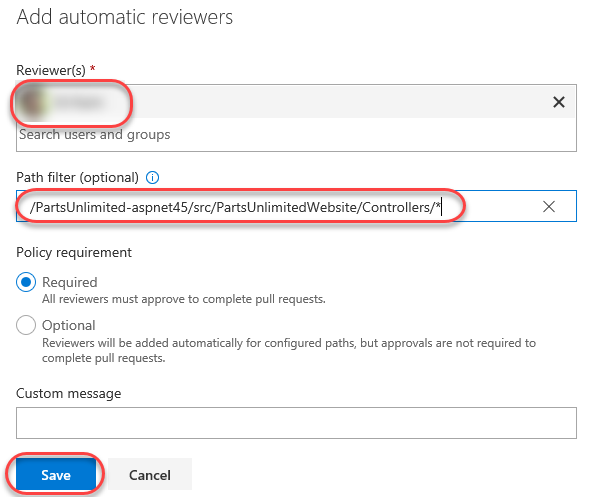Image resolution: width=596 pixels, height=497 pixels.
Task: Focus the Search users and groups field
Action: tap(296, 135)
